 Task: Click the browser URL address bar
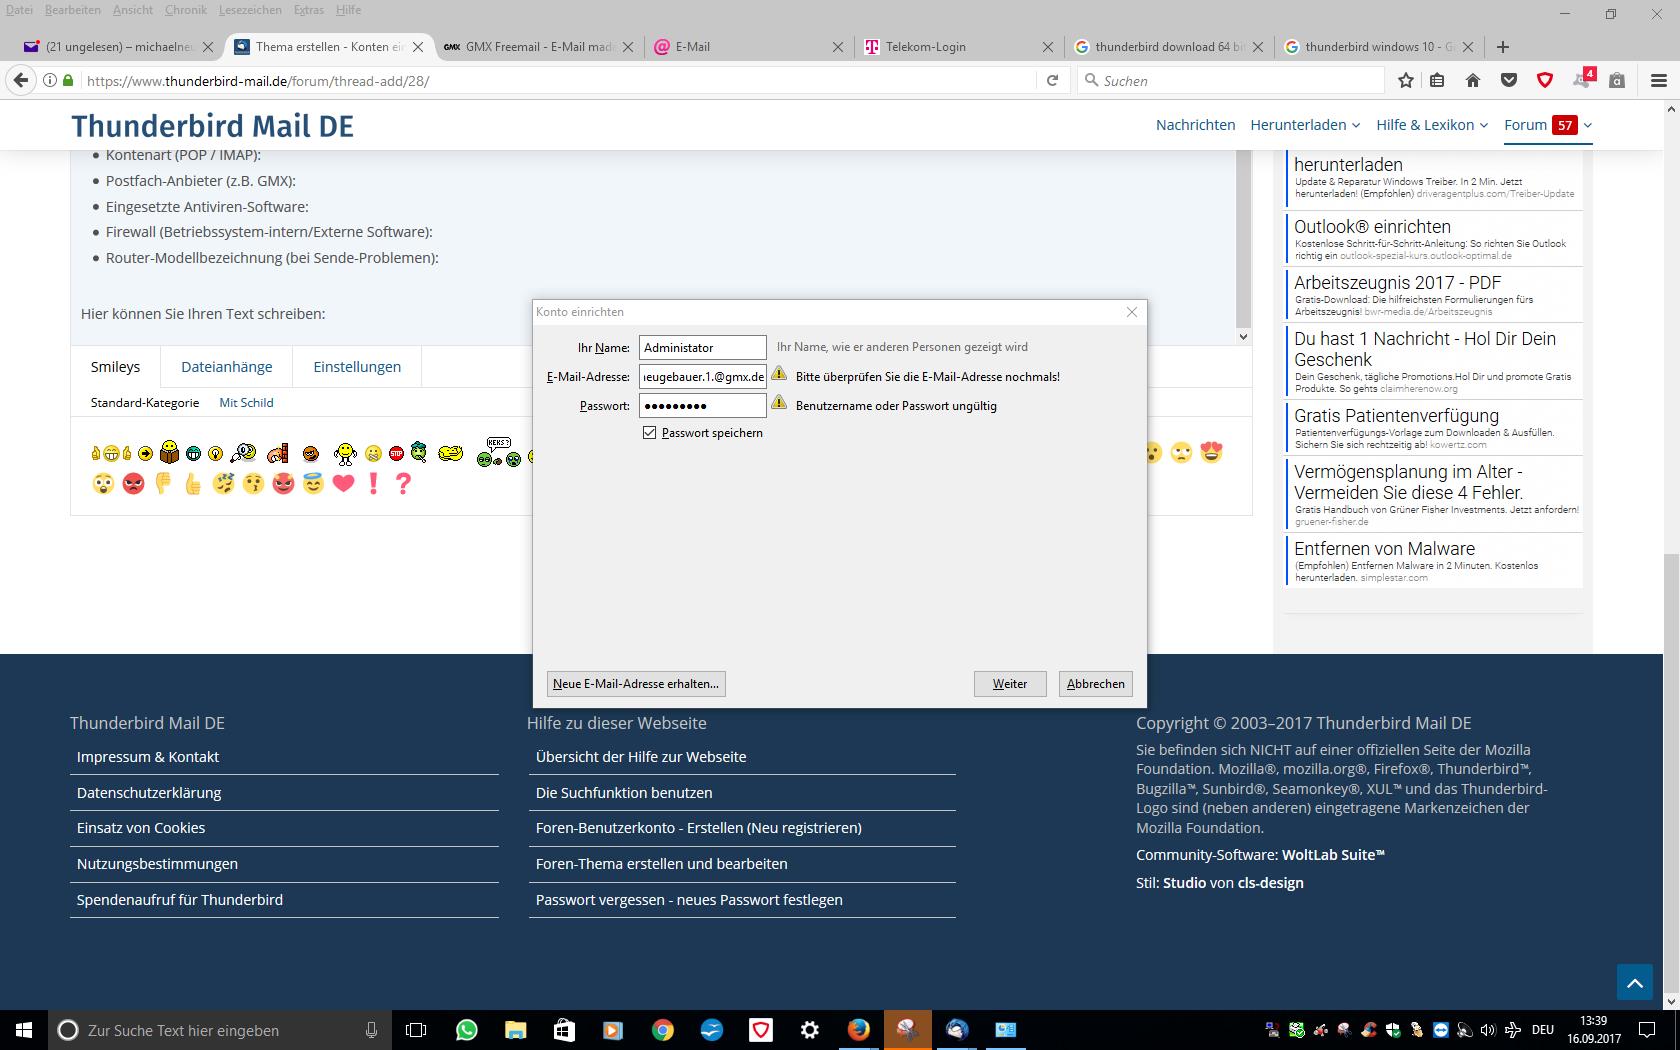tap(560, 81)
